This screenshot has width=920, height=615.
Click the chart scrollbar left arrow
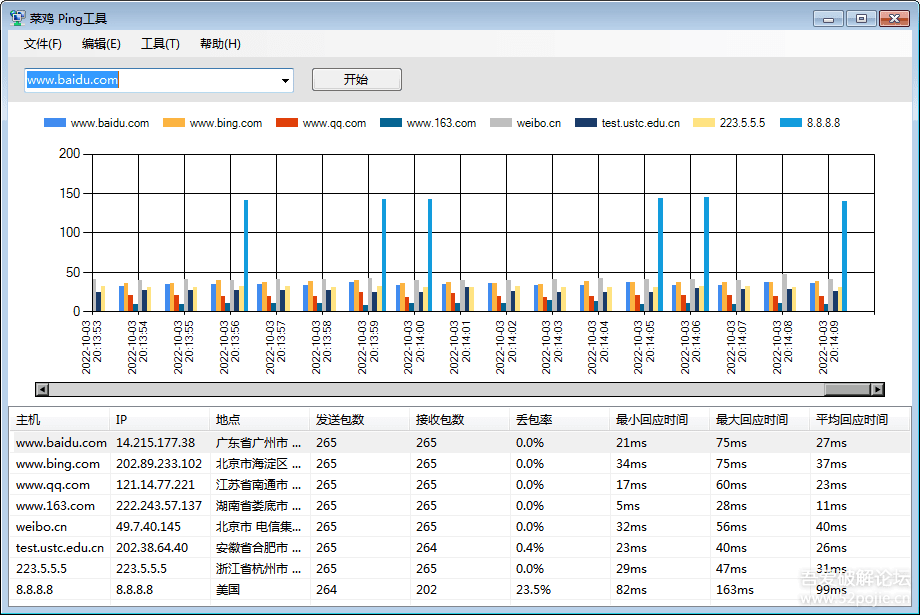tap(42, 389)
